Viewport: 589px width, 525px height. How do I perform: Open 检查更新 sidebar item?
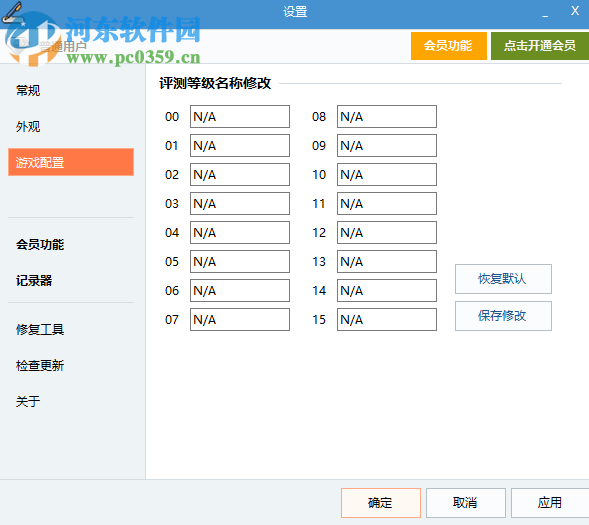pyautogui.click(x=40, y=365)
